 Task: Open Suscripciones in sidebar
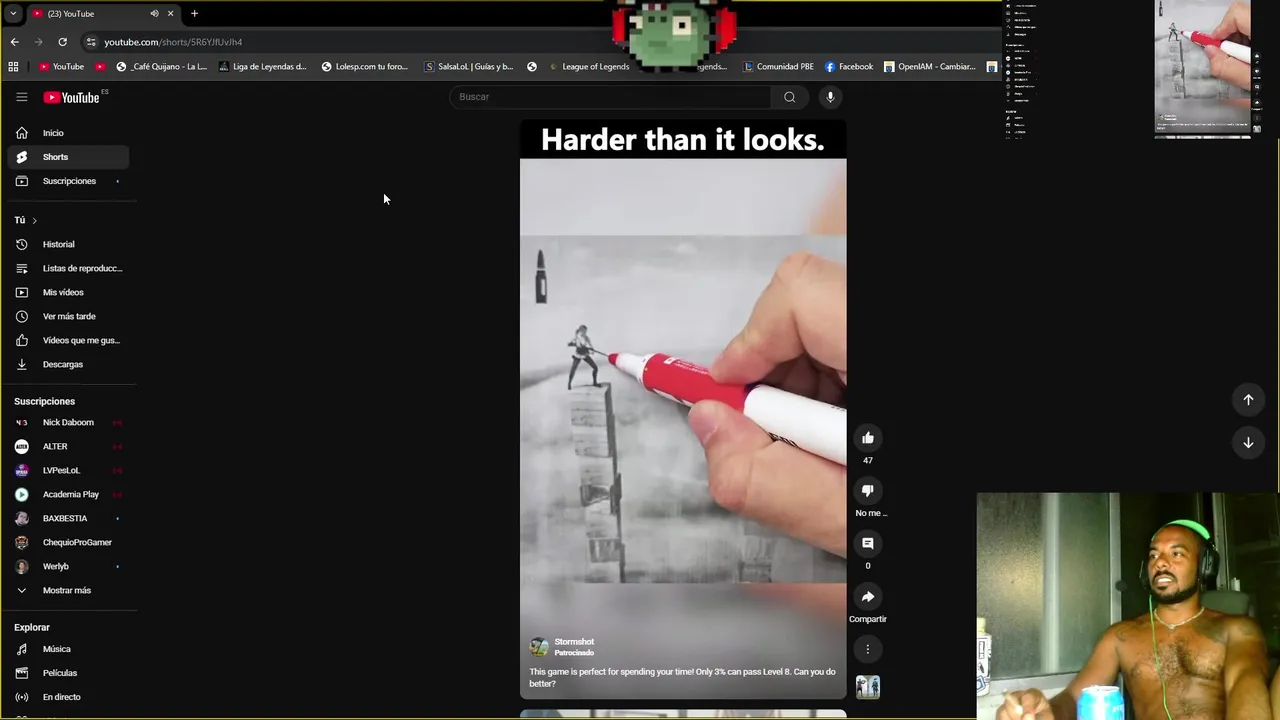click(68, 181)
